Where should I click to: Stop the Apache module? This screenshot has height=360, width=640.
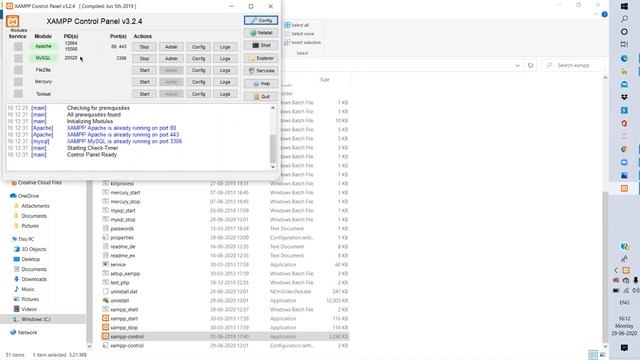(144, 47)
